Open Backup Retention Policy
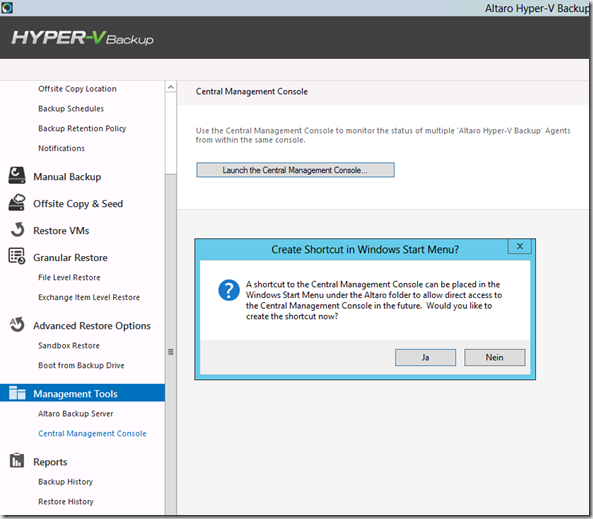The image size is (593, 519). point(82,129)
